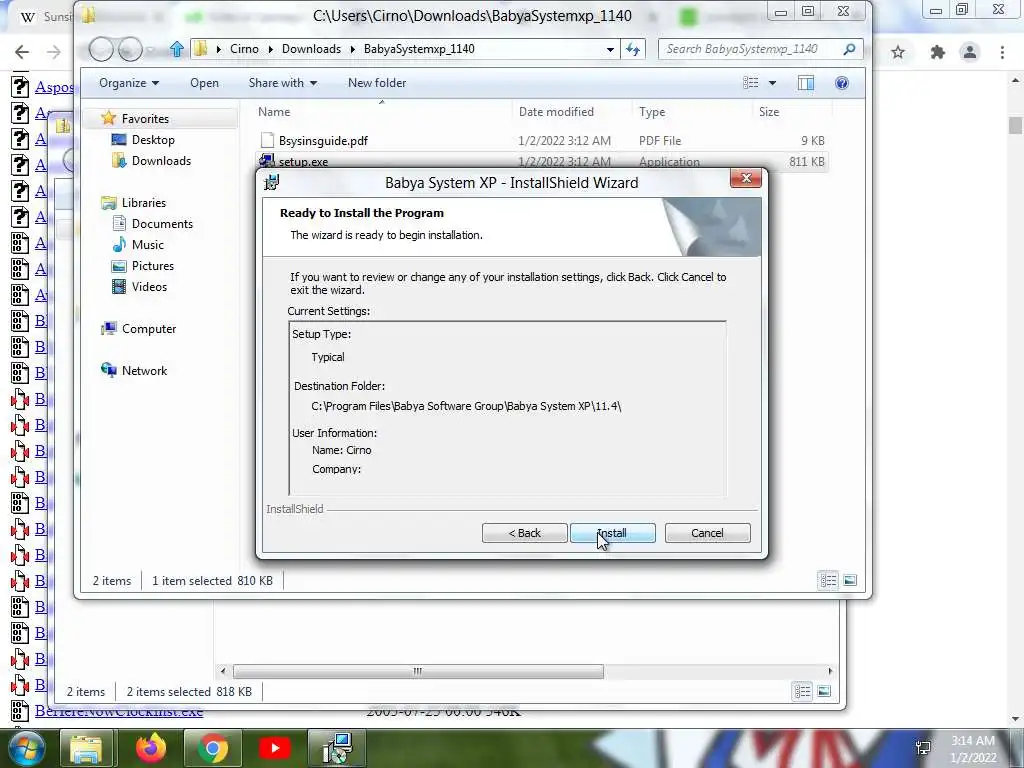Viewport: 1024px width, 768px height.
Task: Select Computer in the navigation pane
Action: [149, 328]
